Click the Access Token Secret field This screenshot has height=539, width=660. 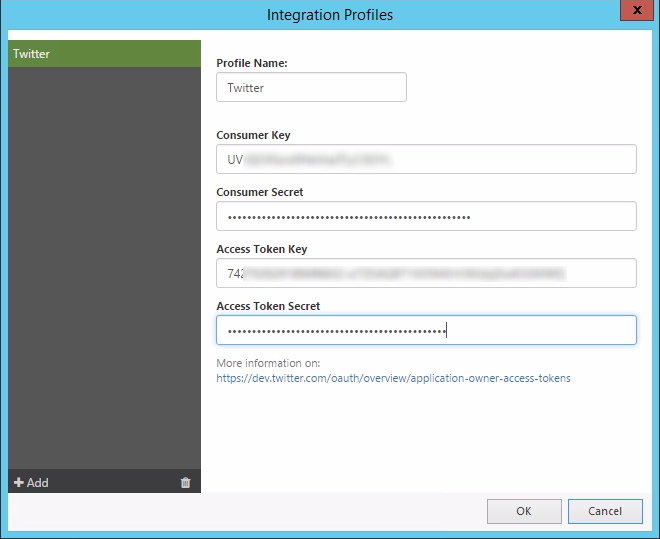click(426, 330)
